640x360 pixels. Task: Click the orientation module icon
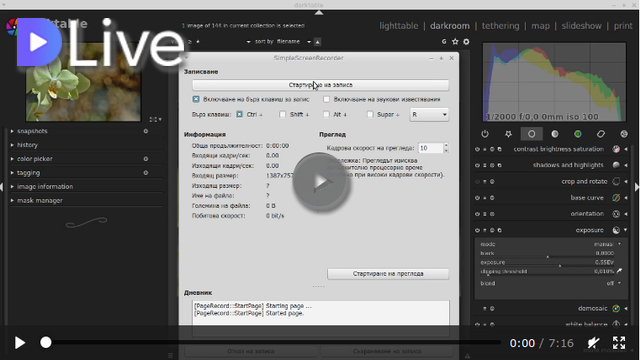(616, 214)
